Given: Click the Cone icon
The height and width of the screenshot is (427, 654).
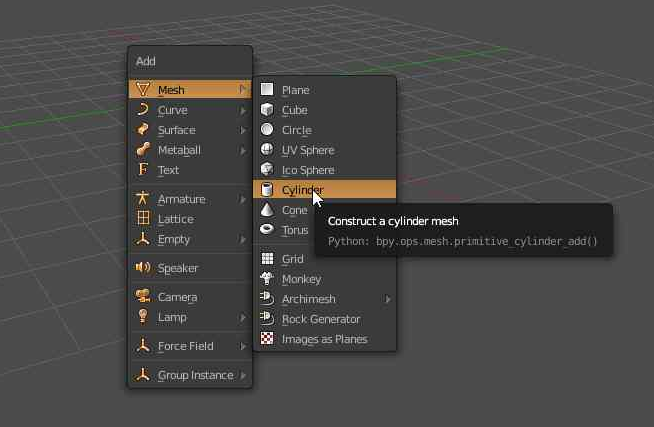Looking at the screenshot, I should point(267,210).
